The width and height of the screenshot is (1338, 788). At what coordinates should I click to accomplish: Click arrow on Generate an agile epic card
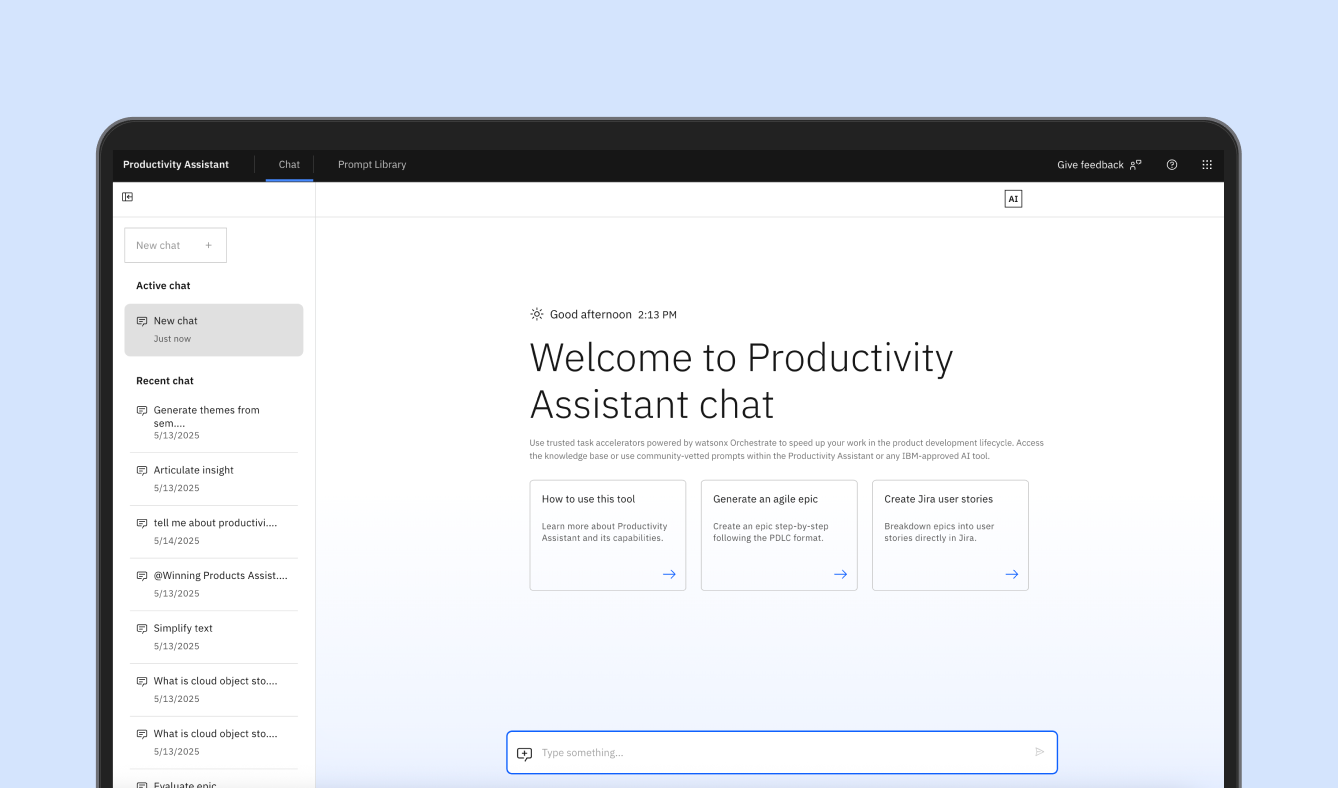pyautogui.click(x=840, y=574)
